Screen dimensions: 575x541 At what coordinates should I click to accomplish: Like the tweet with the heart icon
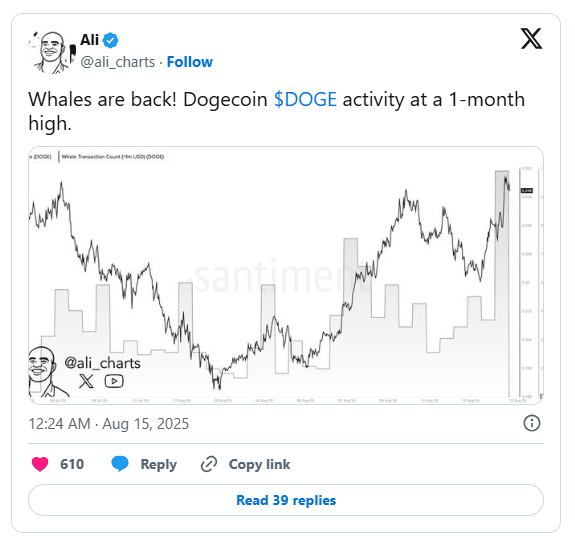point(40,464)
